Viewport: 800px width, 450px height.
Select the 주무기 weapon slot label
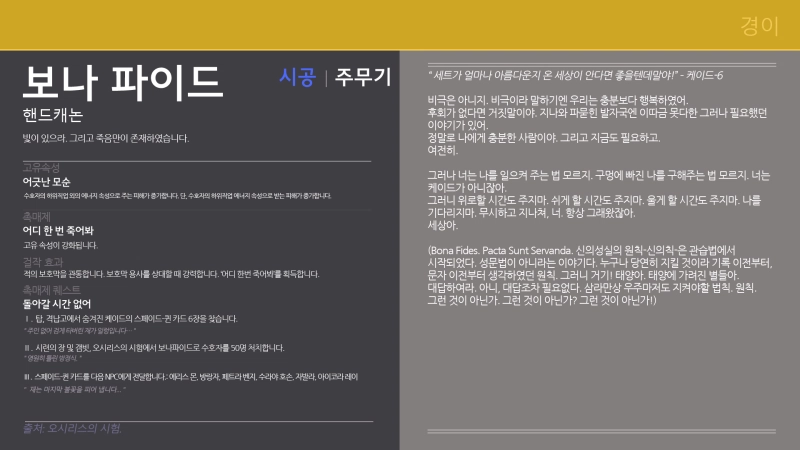[x=363, y=77]
